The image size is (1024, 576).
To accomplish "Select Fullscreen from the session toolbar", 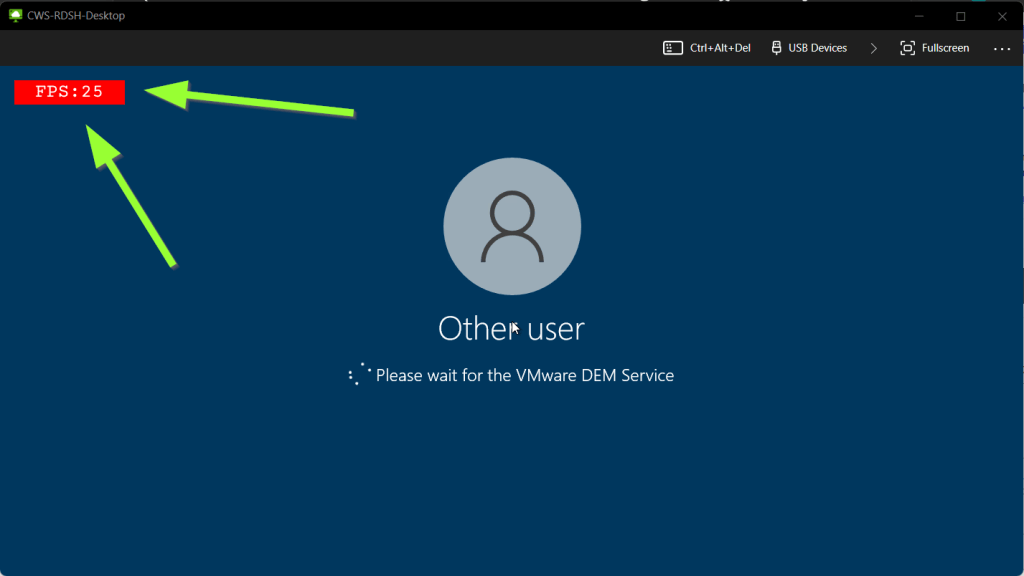I will (x=933, y=47).
